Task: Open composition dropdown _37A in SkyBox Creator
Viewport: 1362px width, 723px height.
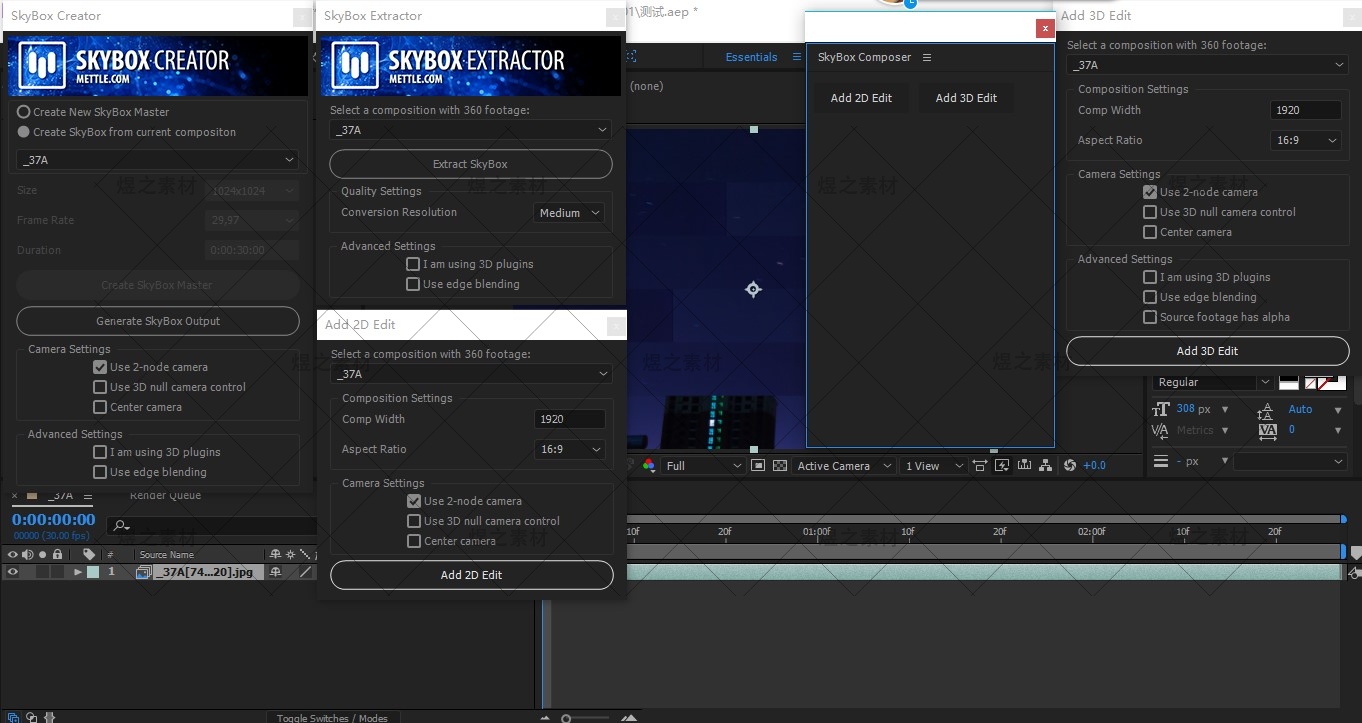Action: tap(158, 159)
